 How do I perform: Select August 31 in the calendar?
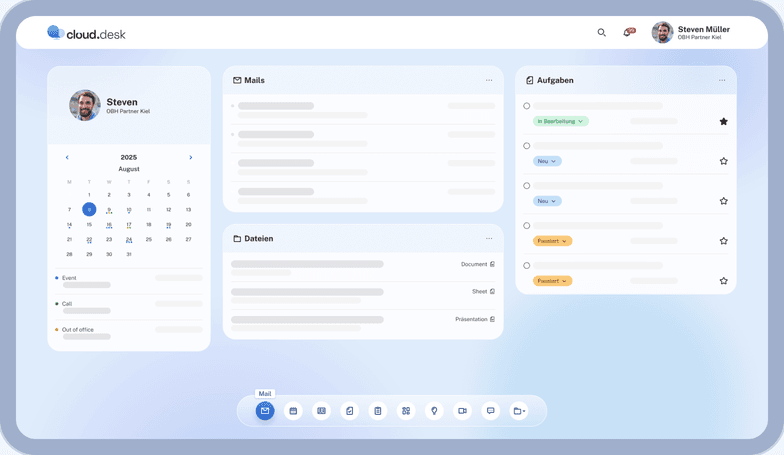(x=129, y=254)
